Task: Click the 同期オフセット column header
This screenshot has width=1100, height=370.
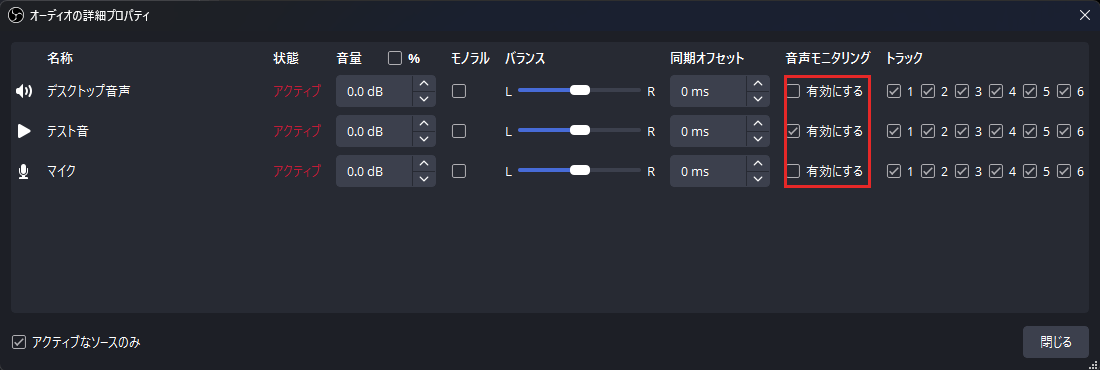Action: pyautogui.click(x=707, y=58)
